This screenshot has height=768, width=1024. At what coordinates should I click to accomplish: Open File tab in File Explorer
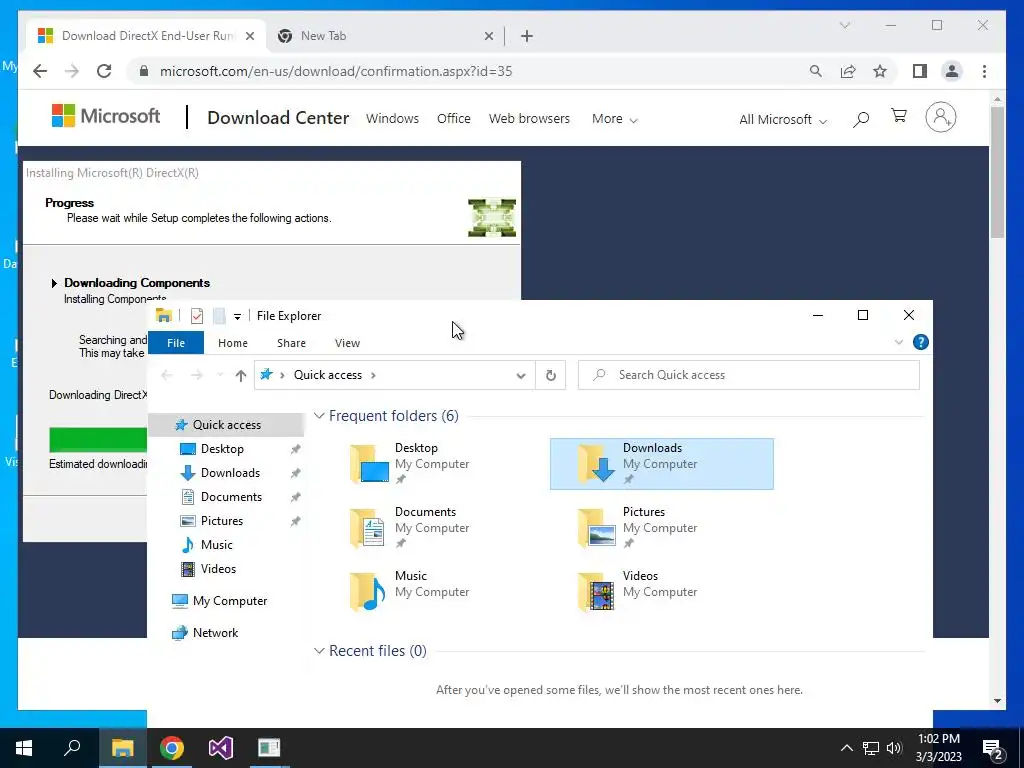tap(176, 343)
